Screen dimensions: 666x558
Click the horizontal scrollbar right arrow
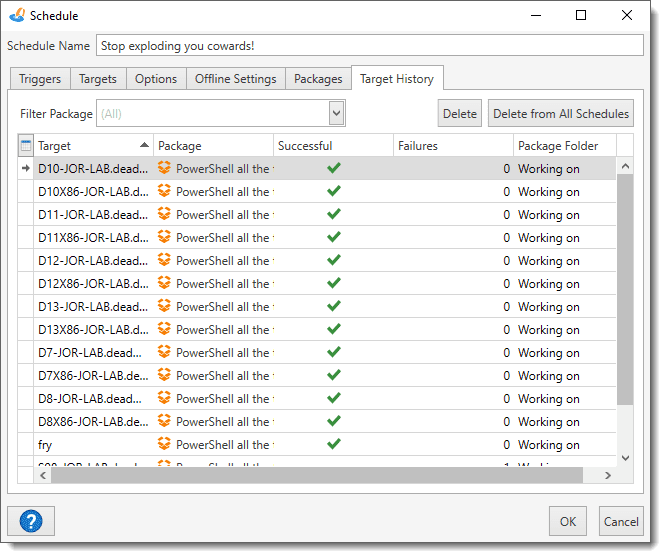coord(608,475)
